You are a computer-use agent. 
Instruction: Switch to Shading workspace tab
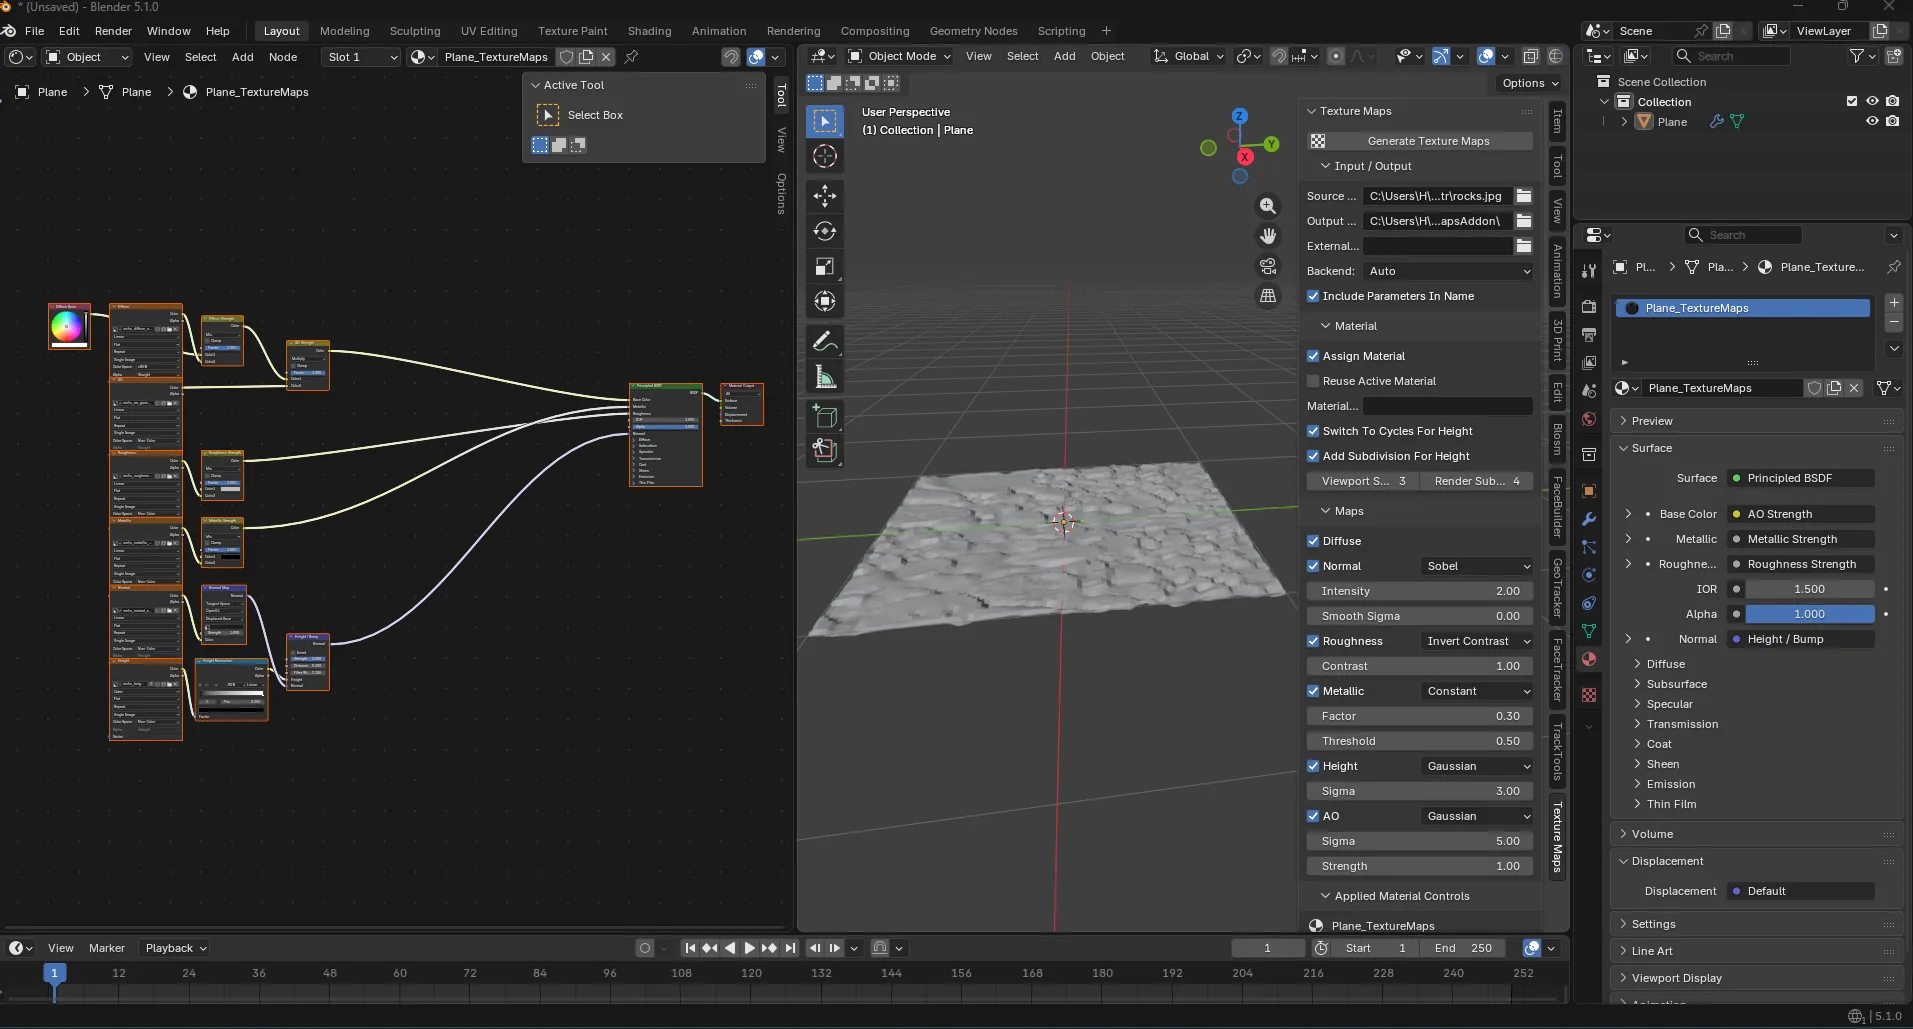tap(649, 31)
